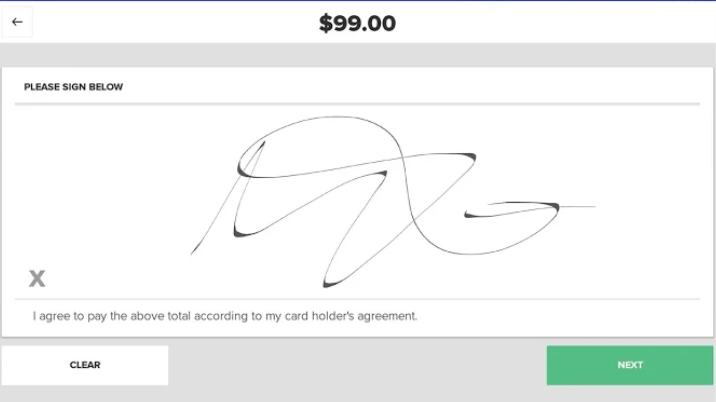Click the signature line above the agreement text
Image resolution: width=716 pixels, height=402 pixels.
(357, 298)
